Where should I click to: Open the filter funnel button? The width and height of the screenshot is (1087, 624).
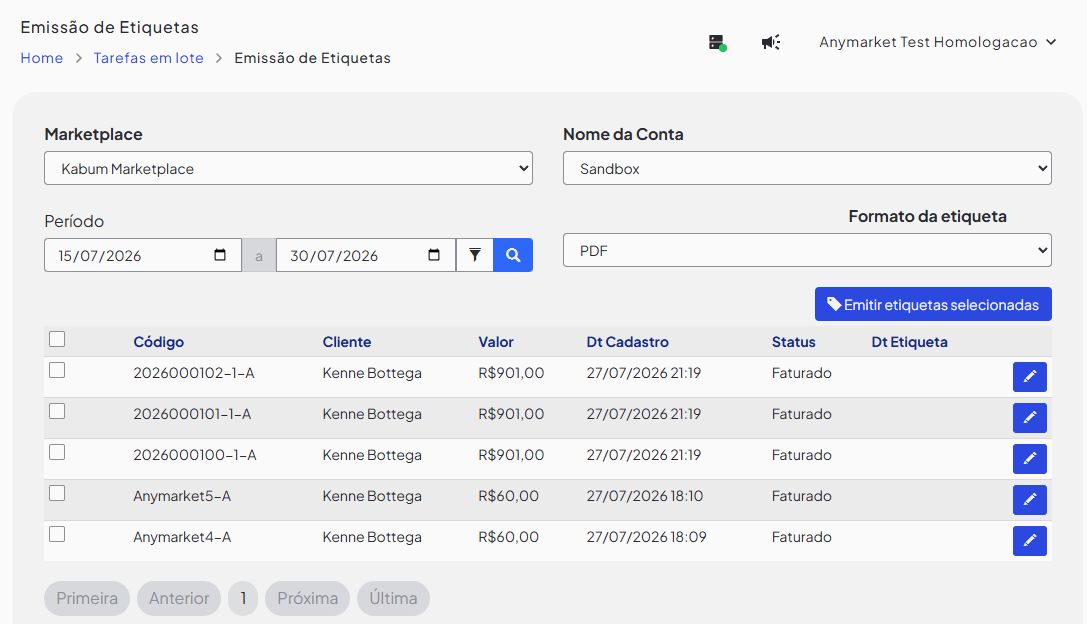tap(475, 255)
